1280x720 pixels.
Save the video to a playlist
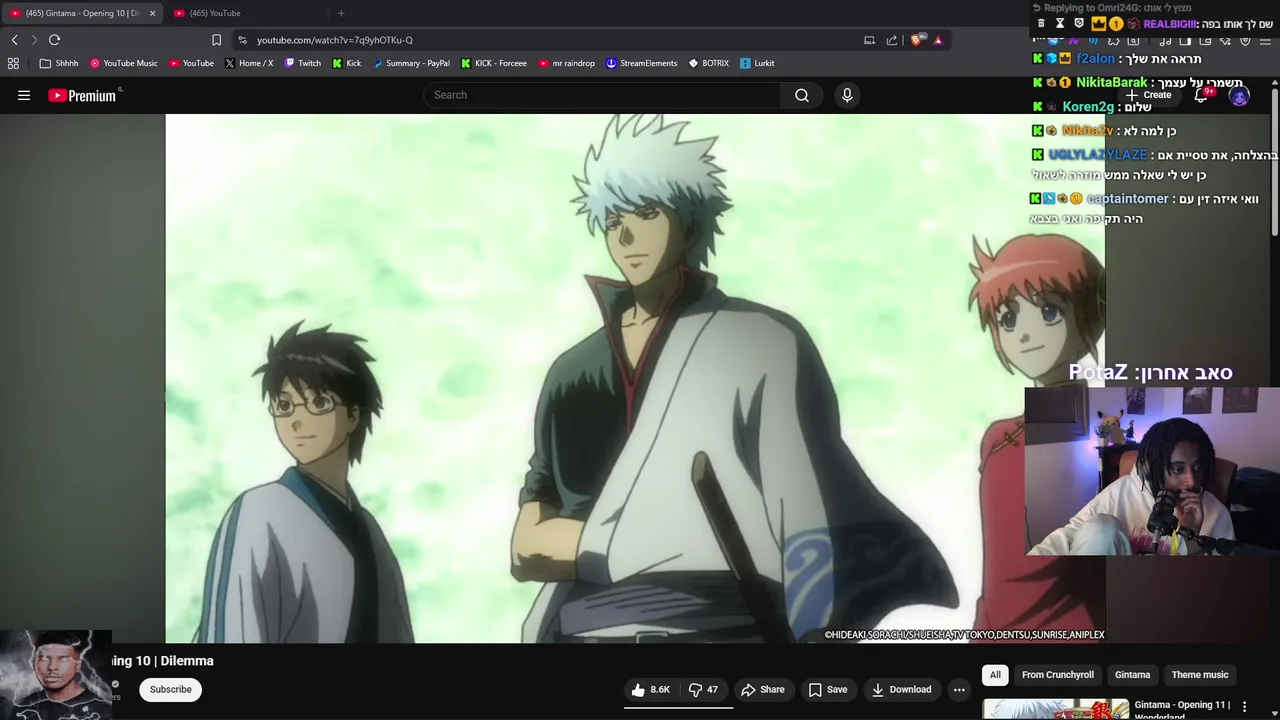[828, 689]
